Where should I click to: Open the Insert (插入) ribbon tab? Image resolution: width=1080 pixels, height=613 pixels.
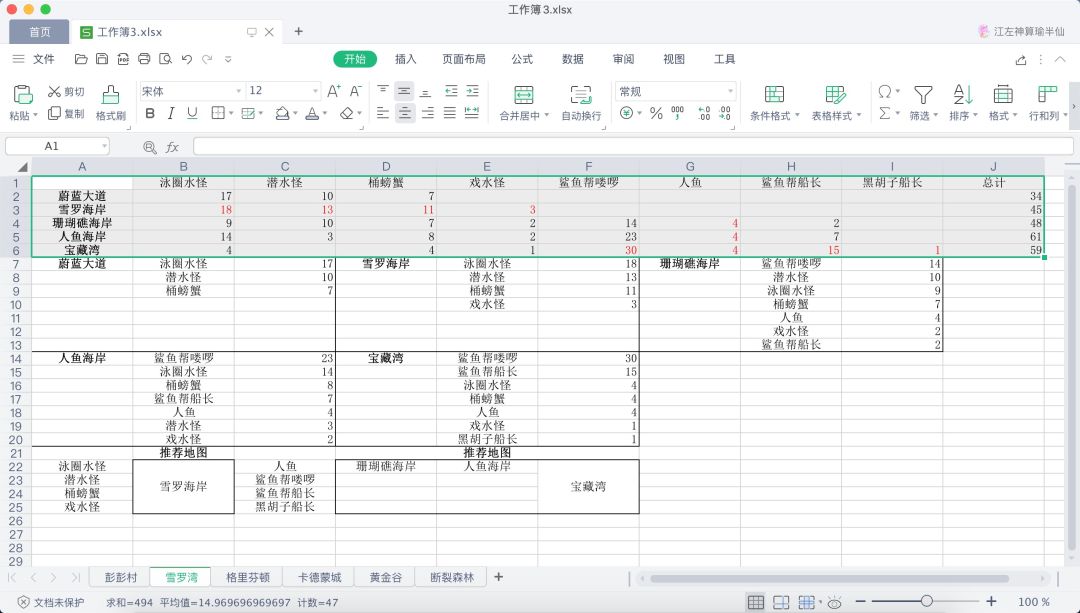tap(405, 59)
